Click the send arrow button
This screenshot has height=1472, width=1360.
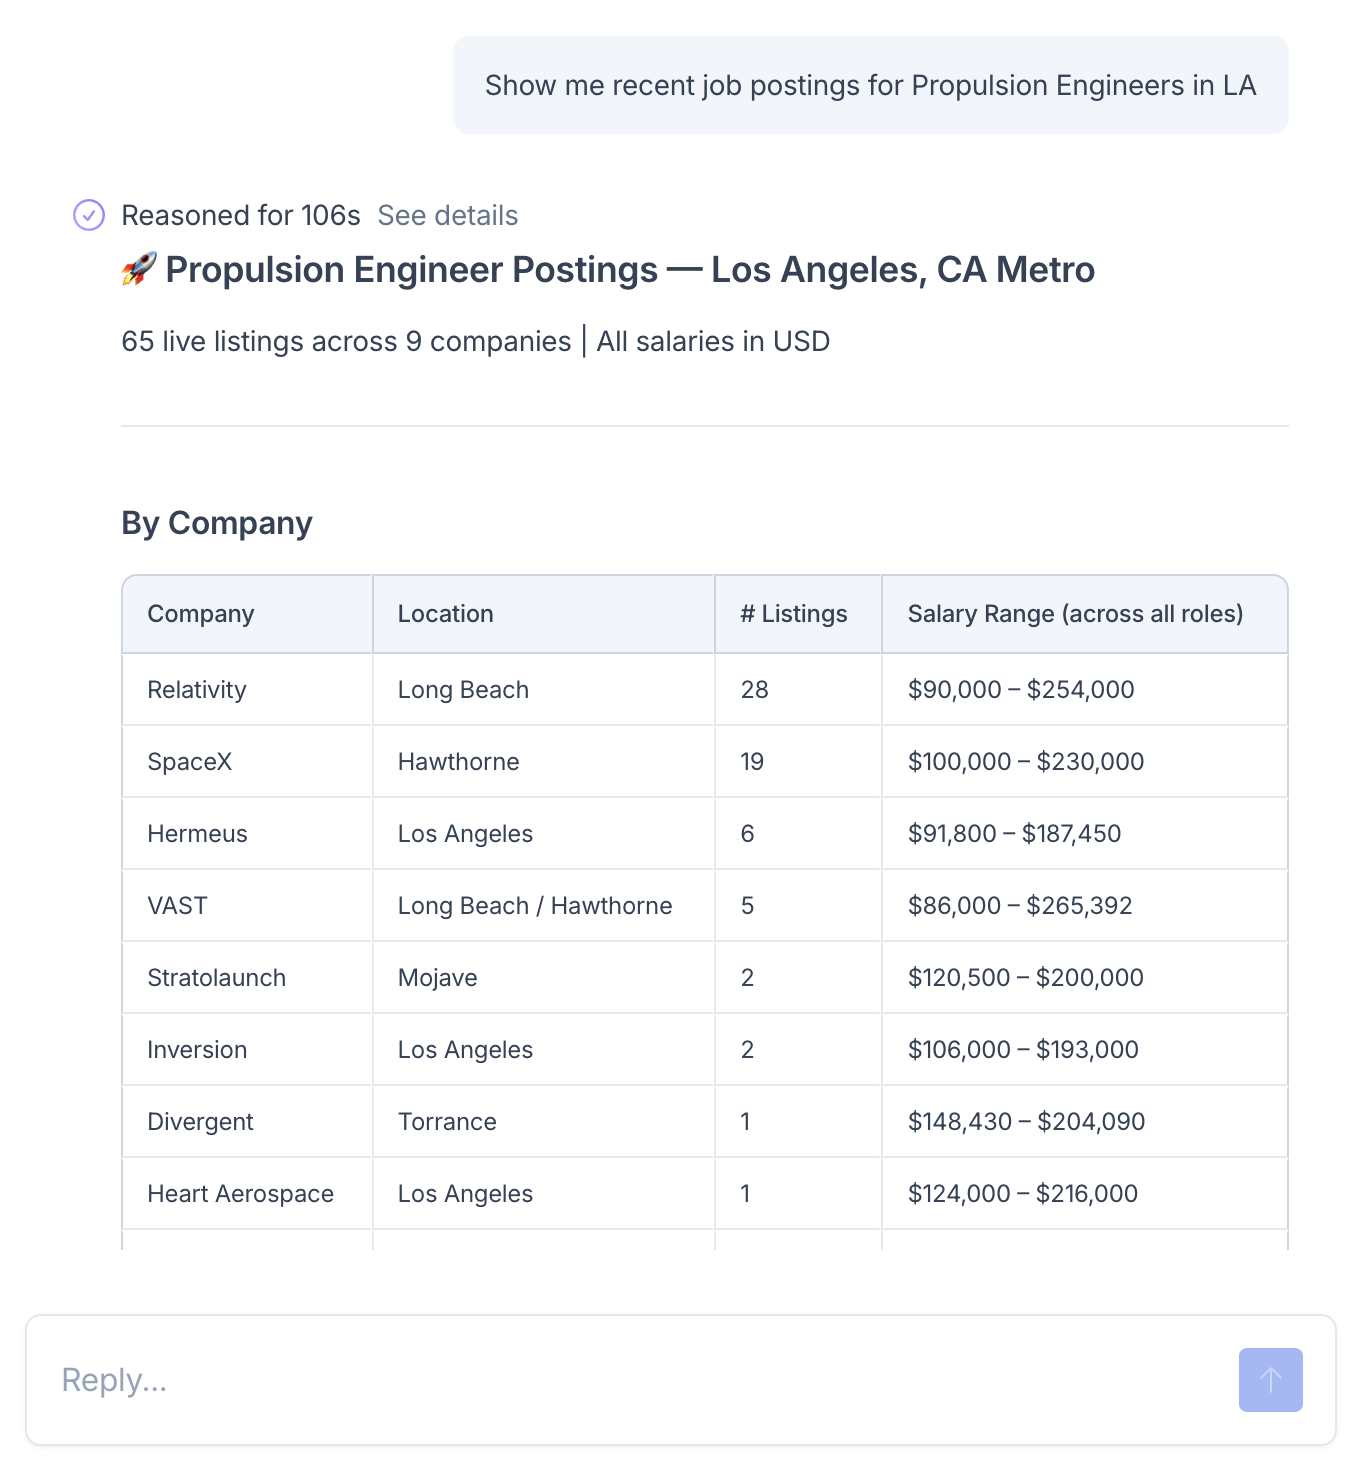coord(1270,1379)
